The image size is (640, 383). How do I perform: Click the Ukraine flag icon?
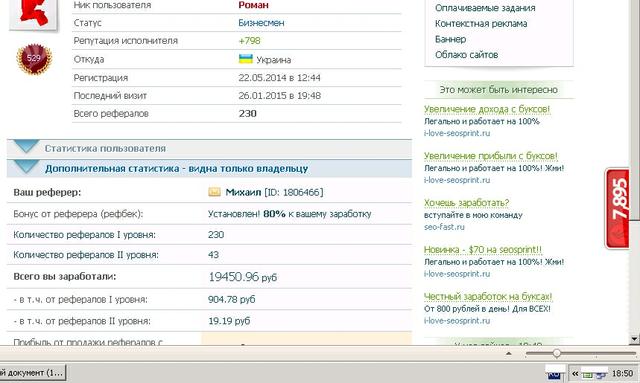pyautogui.click(x=246, y=59)
